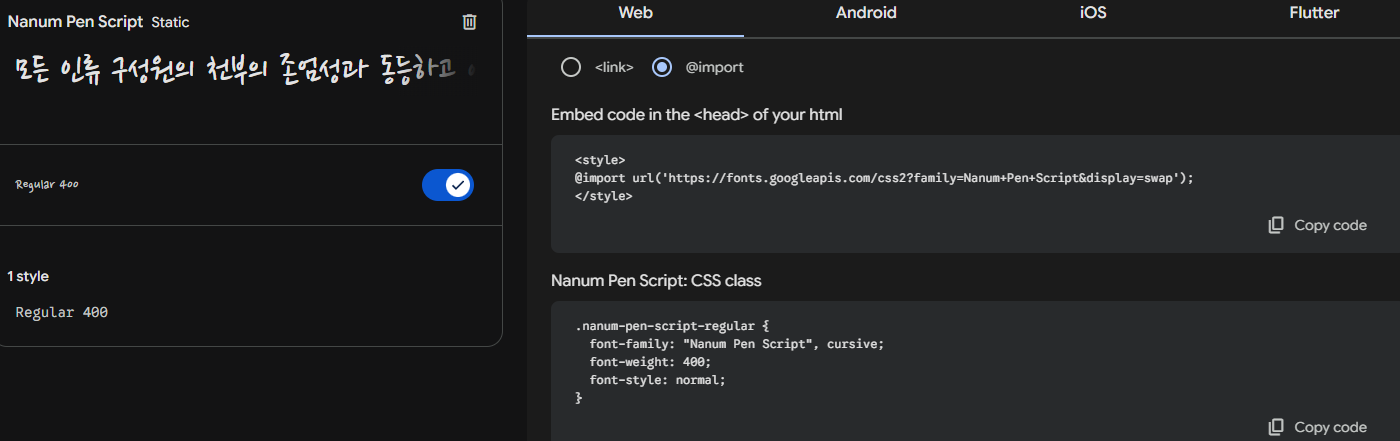Click the @import url code line
This screenshot has height=441, width=1400.
pos(885,178)
